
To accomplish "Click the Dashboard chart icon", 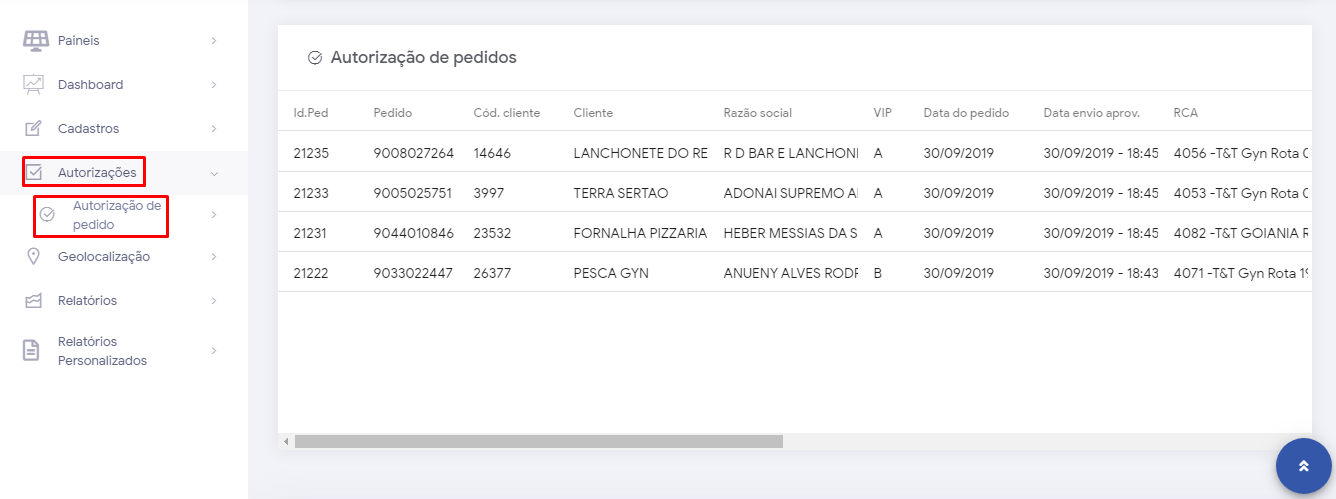I will [x=34, y=85].
